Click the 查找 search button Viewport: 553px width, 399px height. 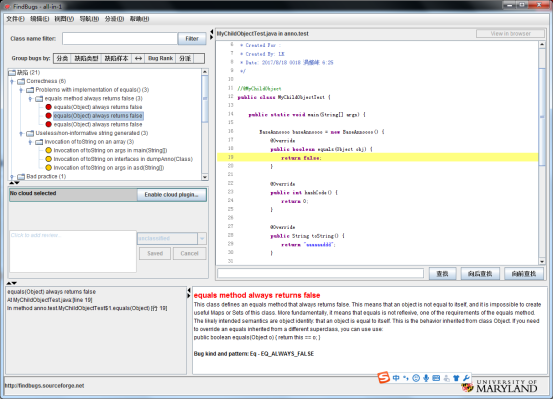pyautogui.click(x=442, y=273)
